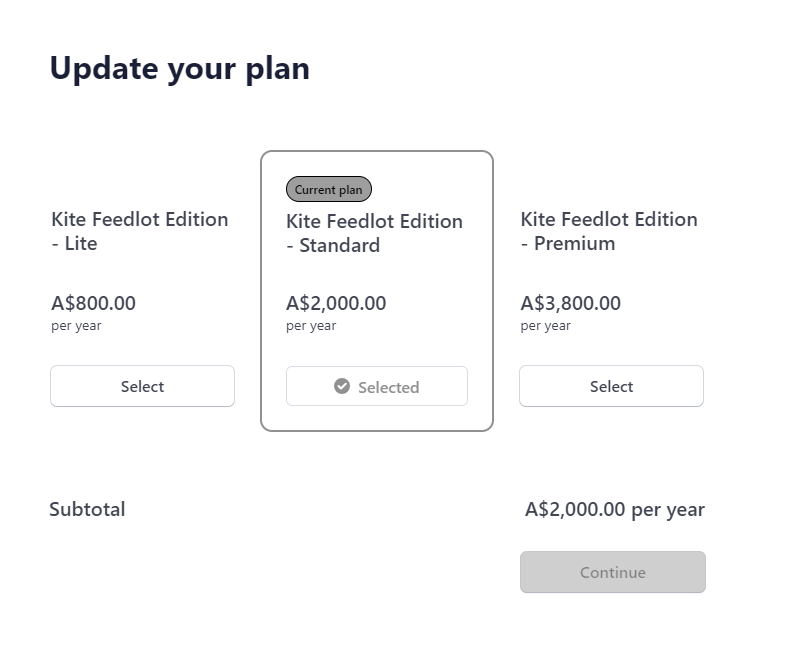Click the Current plan badge
805x662 pixels.
pyautogui.click(x=328, y=189)
